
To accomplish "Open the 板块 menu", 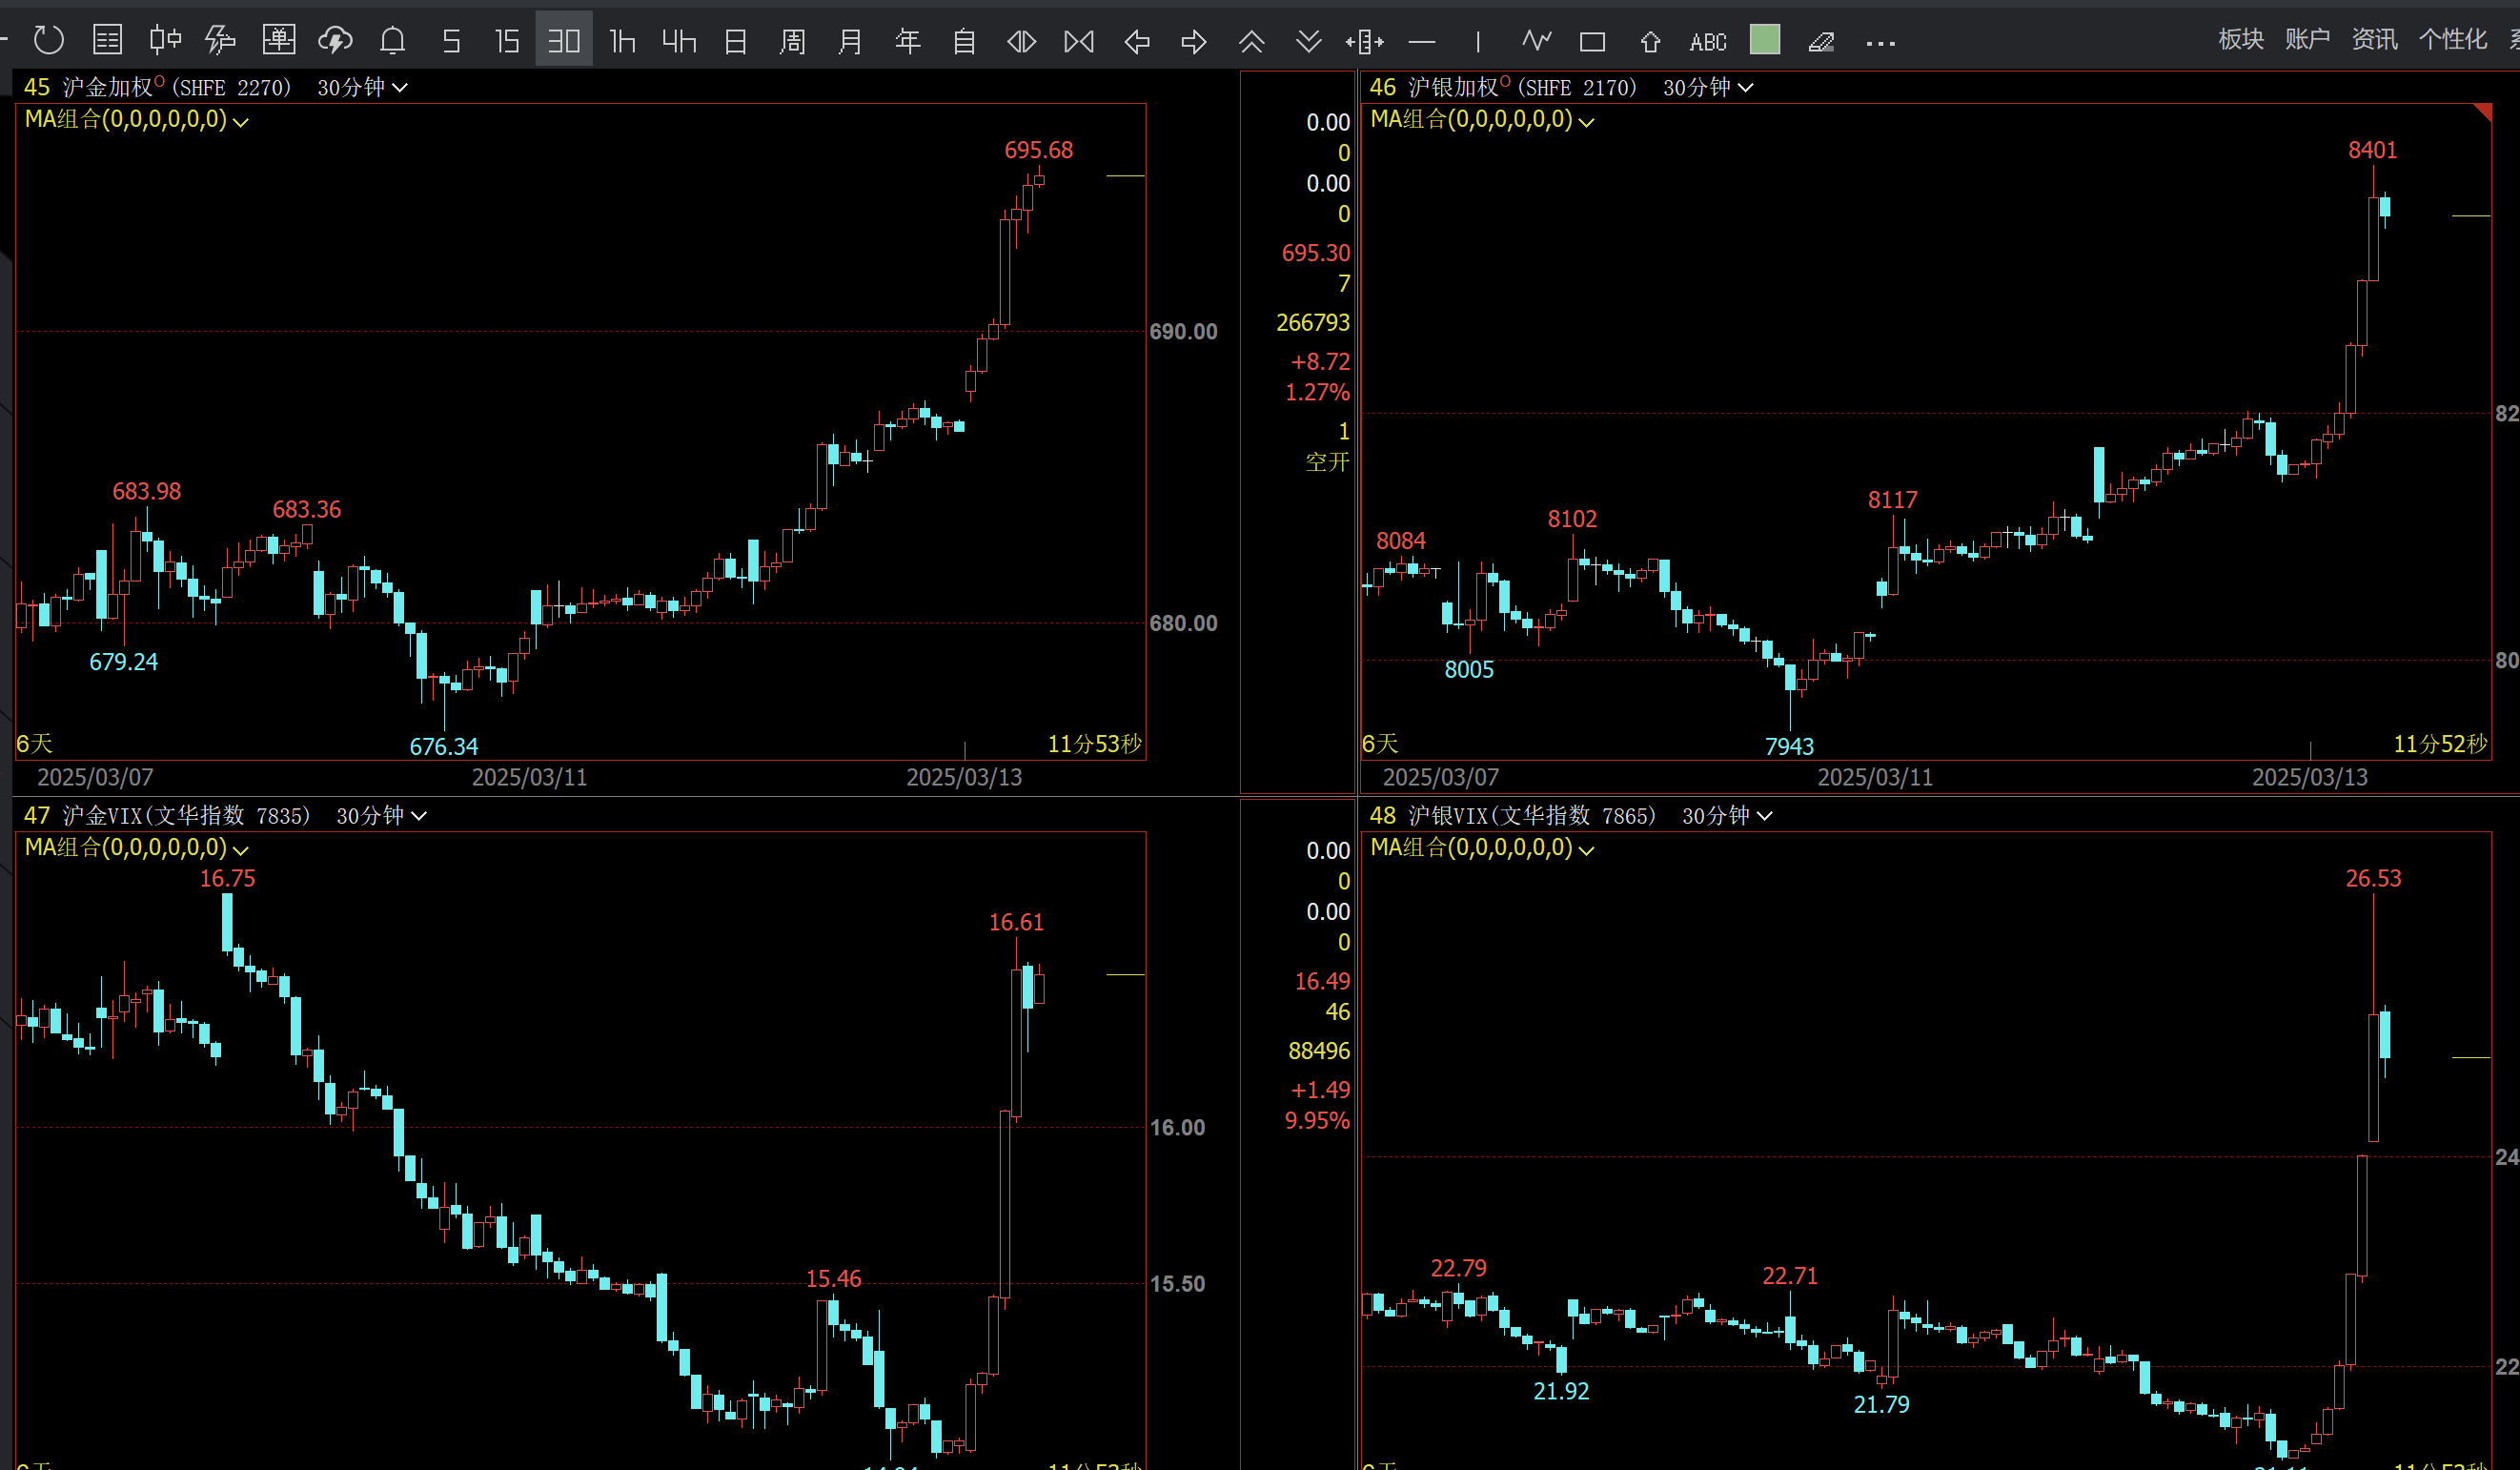I will tap(2240, 39).
